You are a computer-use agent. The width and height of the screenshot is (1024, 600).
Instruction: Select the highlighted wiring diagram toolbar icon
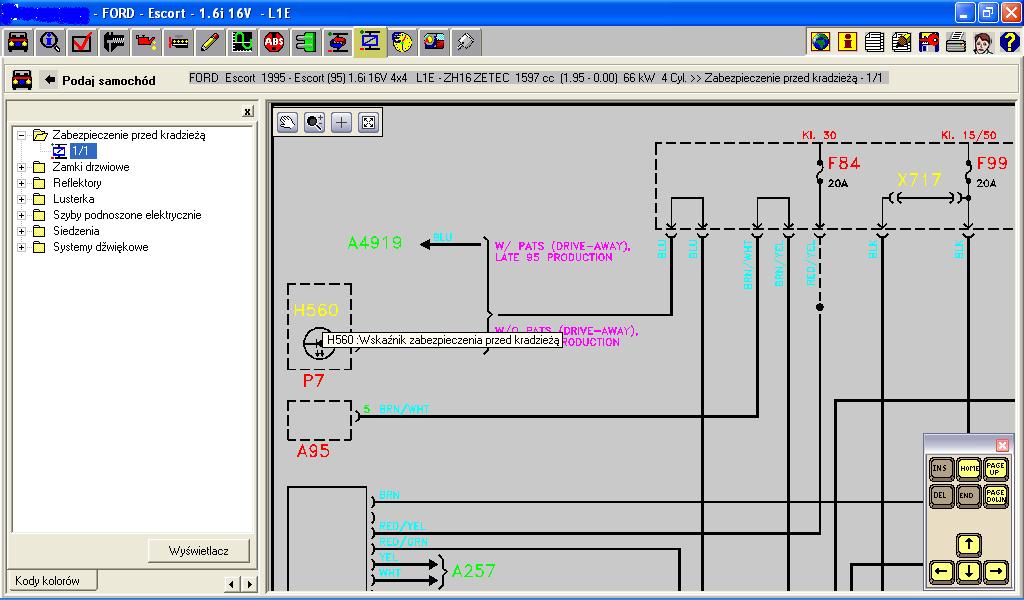[x=370, y=42]
